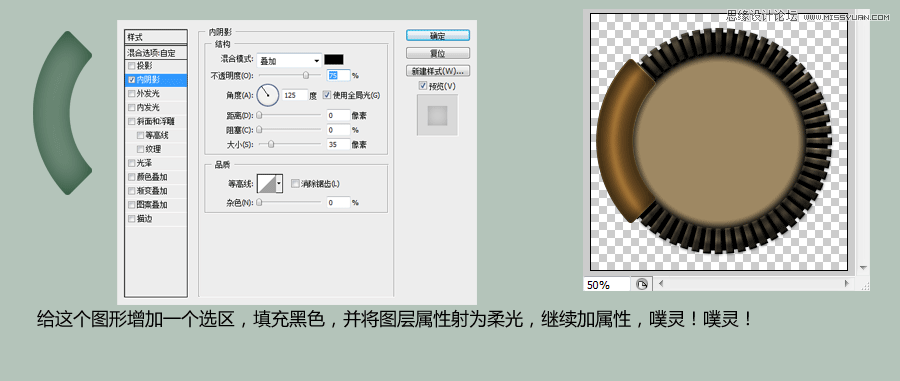Screen dimensions: 900x381
Task: Toggle the 投影 checkbox
Action: pos(132,66)
